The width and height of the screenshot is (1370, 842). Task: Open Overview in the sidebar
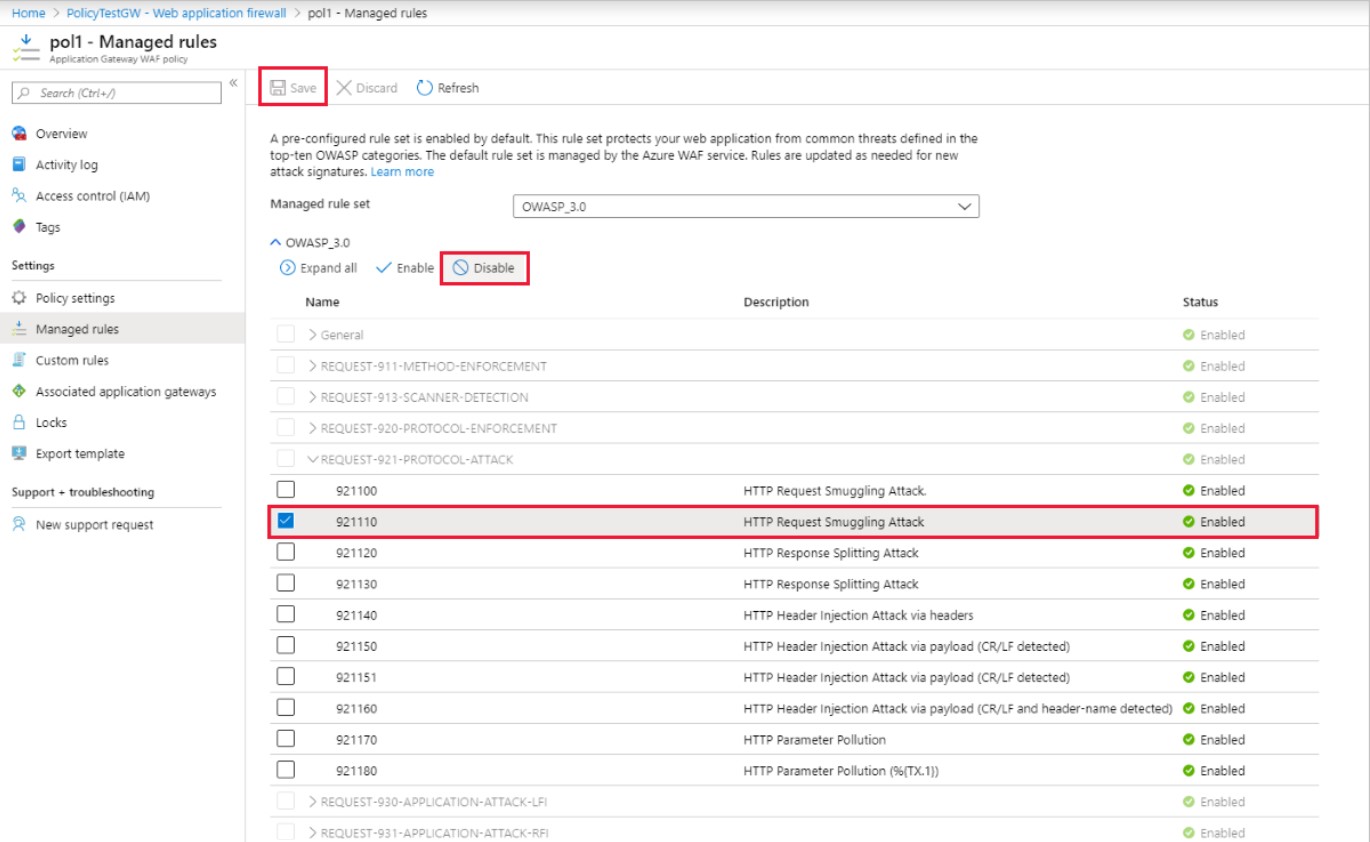pyautogui.click(x=61, y=134)
